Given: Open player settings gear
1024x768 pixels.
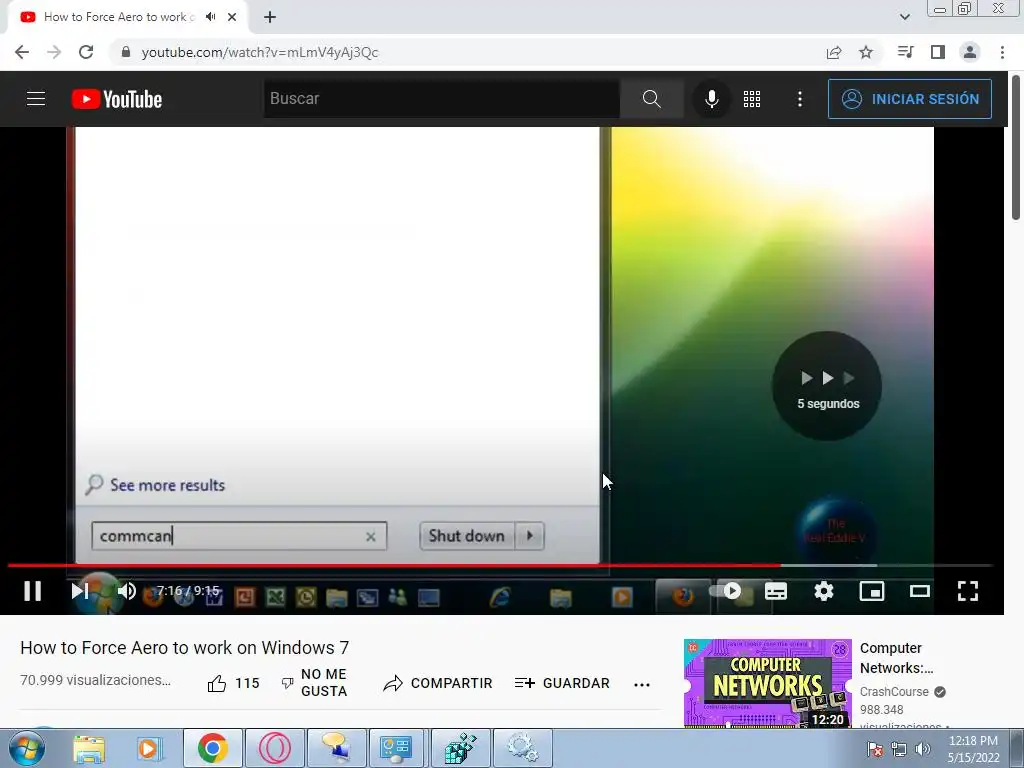Looking at the screenshot, I should [x=824, y=591].
